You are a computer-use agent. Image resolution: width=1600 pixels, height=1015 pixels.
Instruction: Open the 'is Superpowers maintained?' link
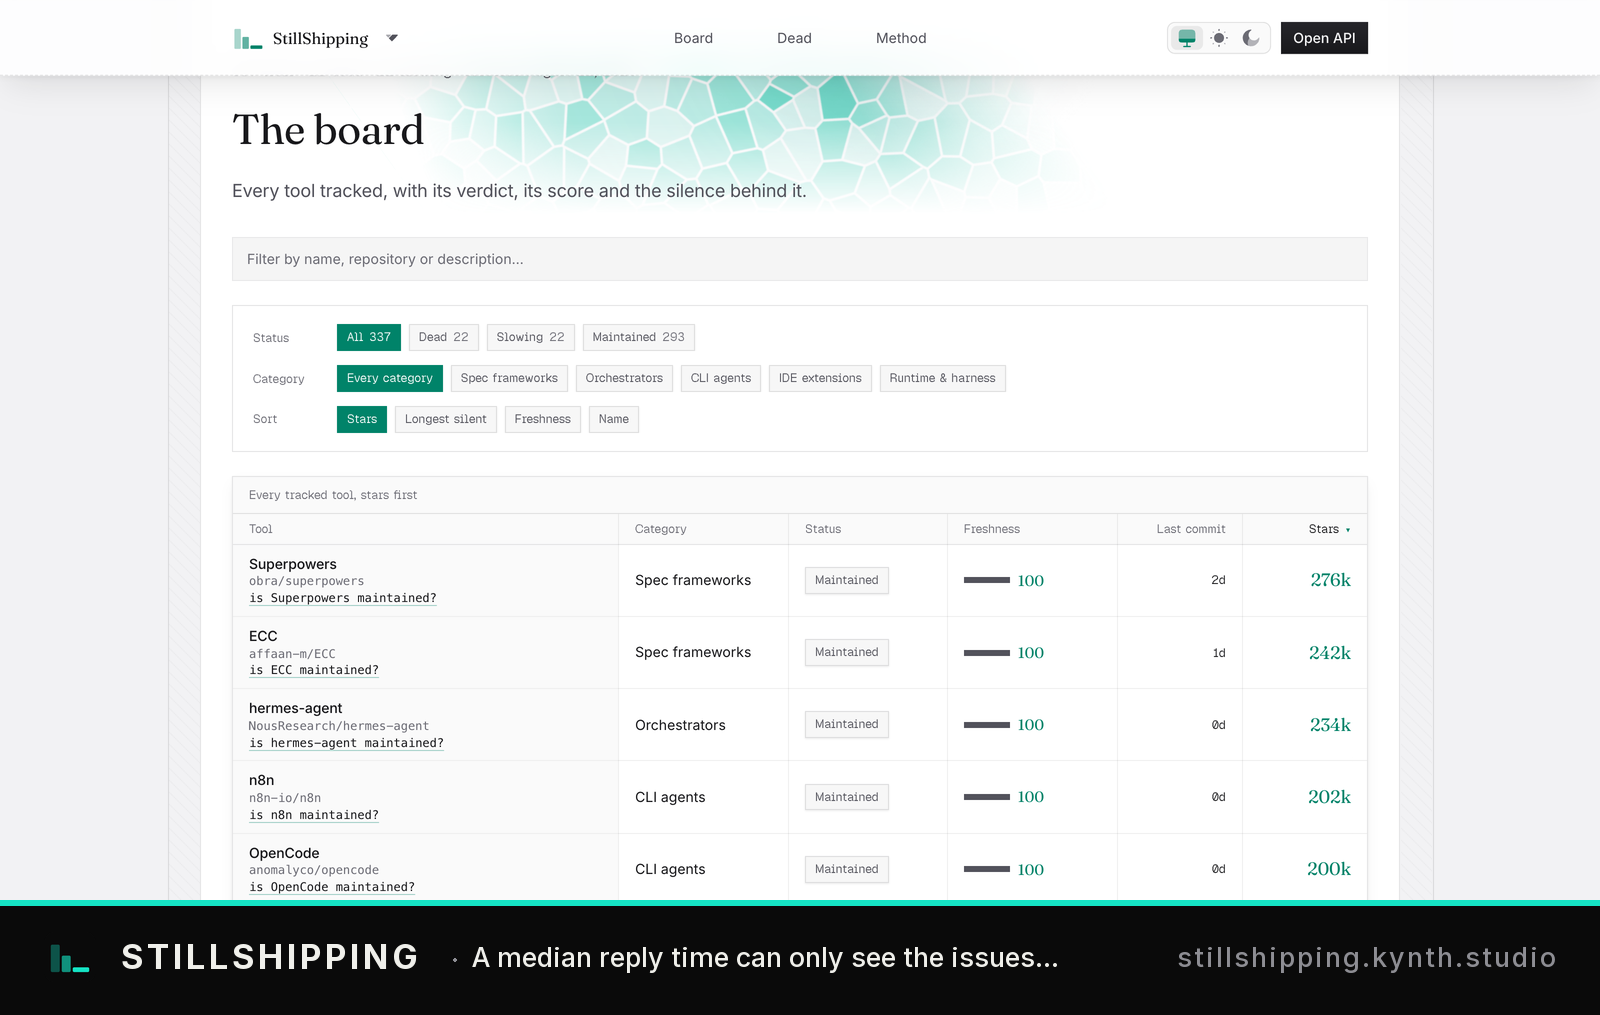(x=343, y=598)
